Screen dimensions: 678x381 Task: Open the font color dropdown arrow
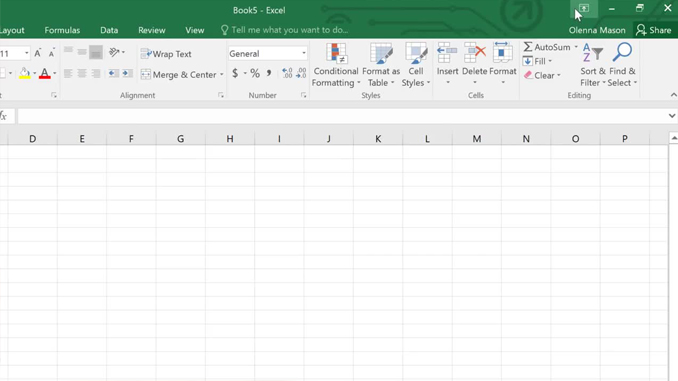pyautogui.click(x=54, y=74)
